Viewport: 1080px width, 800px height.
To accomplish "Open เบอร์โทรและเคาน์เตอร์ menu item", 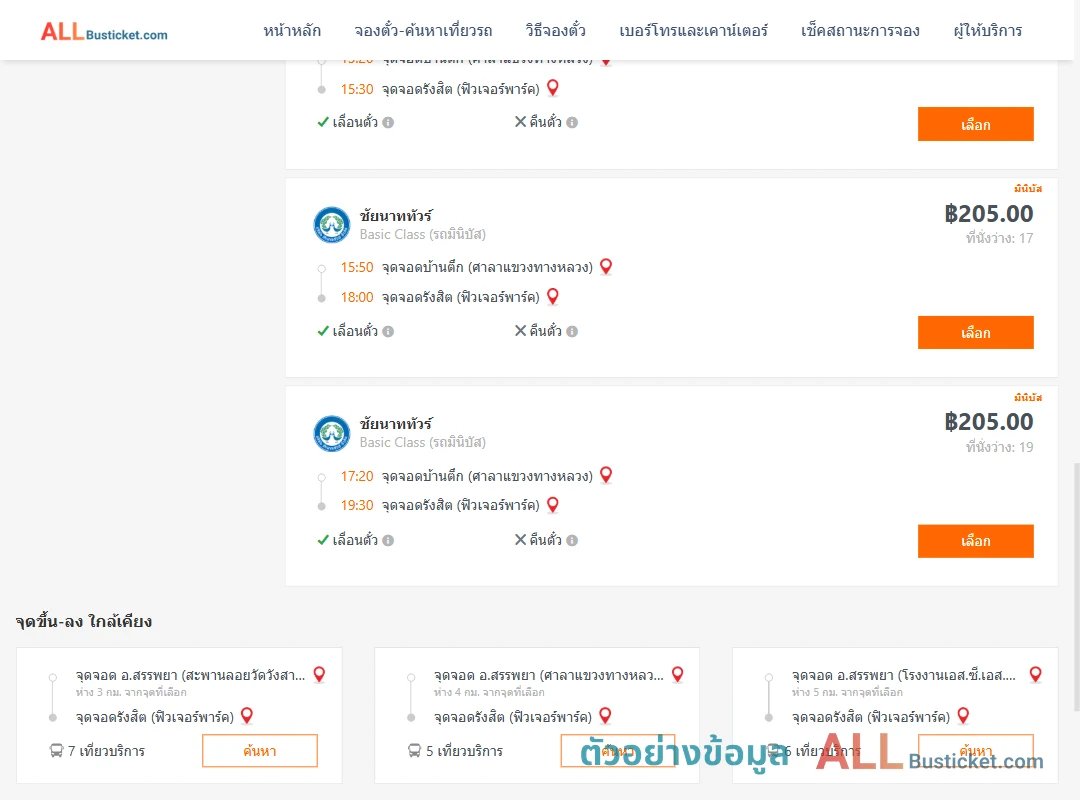I will point(693,30).
